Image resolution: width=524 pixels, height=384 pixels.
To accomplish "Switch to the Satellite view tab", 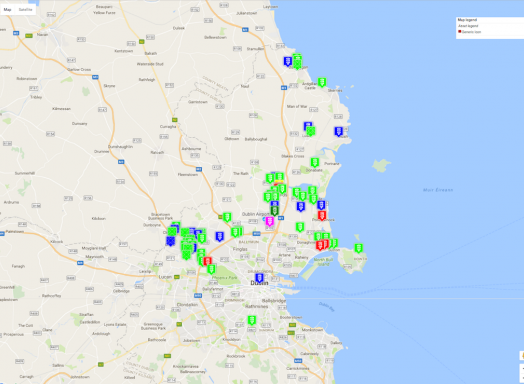I will coord(25,10).
